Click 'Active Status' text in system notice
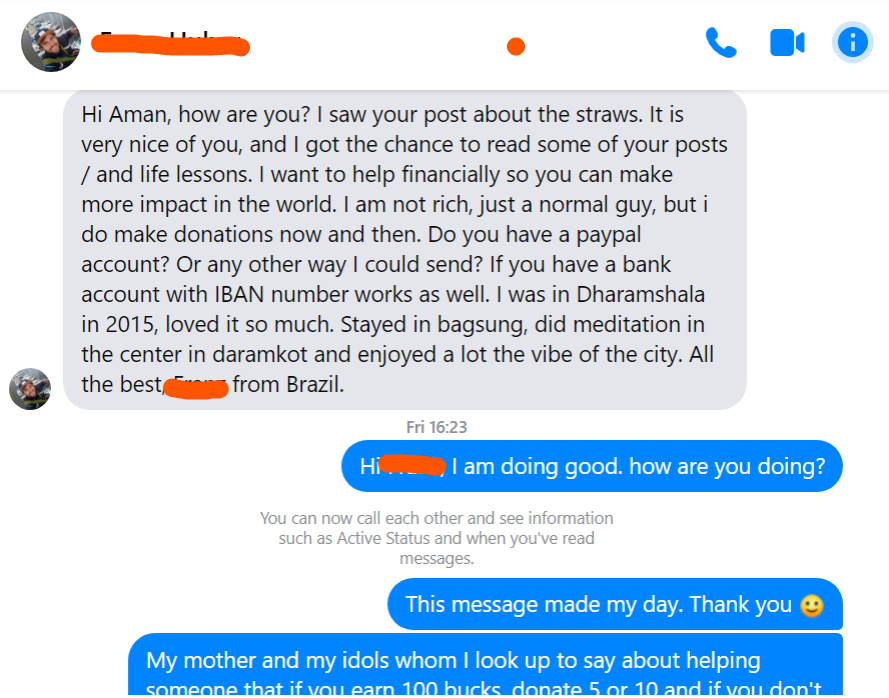 click(x=384, y=538)
